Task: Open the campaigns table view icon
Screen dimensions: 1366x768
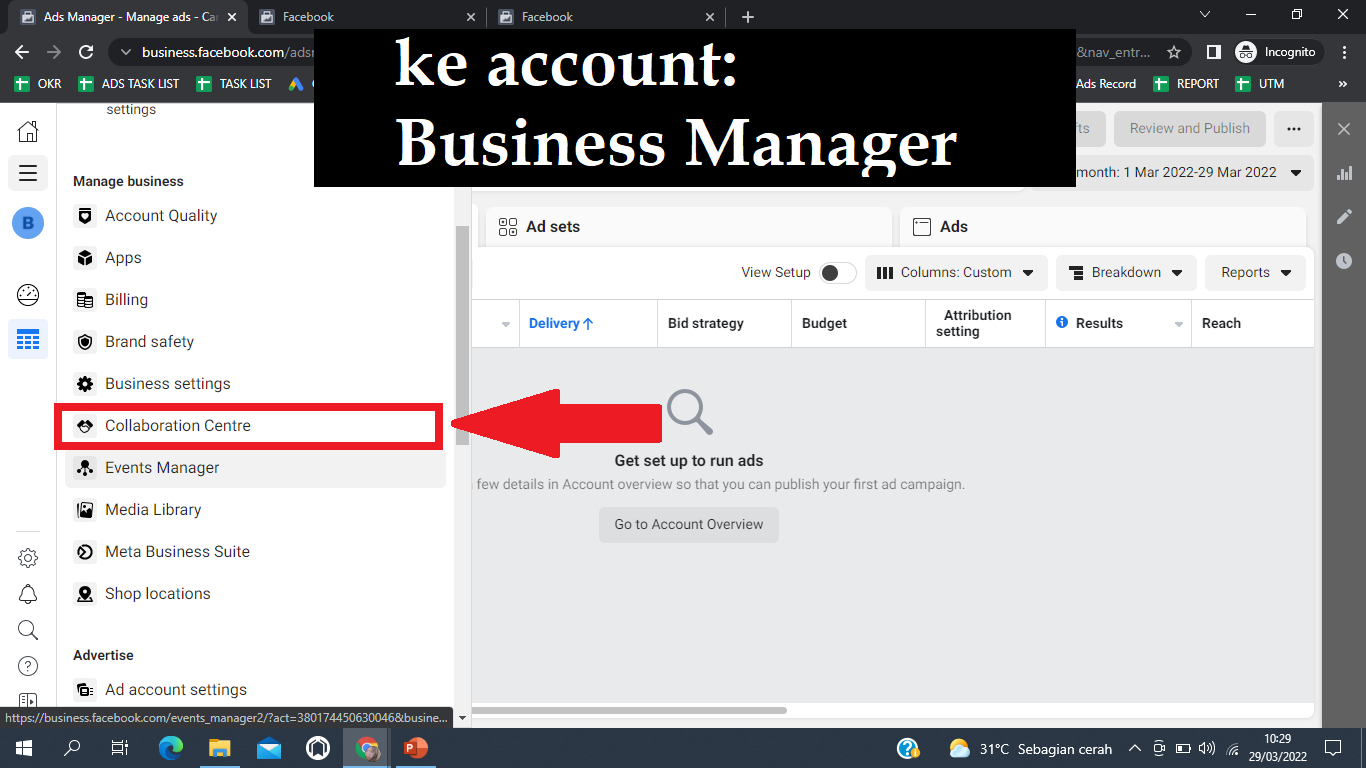Action: click(27, 339)
